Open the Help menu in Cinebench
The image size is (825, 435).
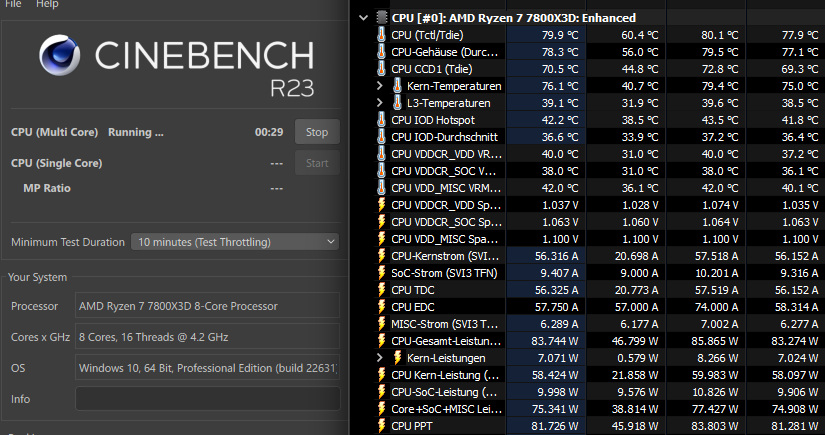[47, 4]
